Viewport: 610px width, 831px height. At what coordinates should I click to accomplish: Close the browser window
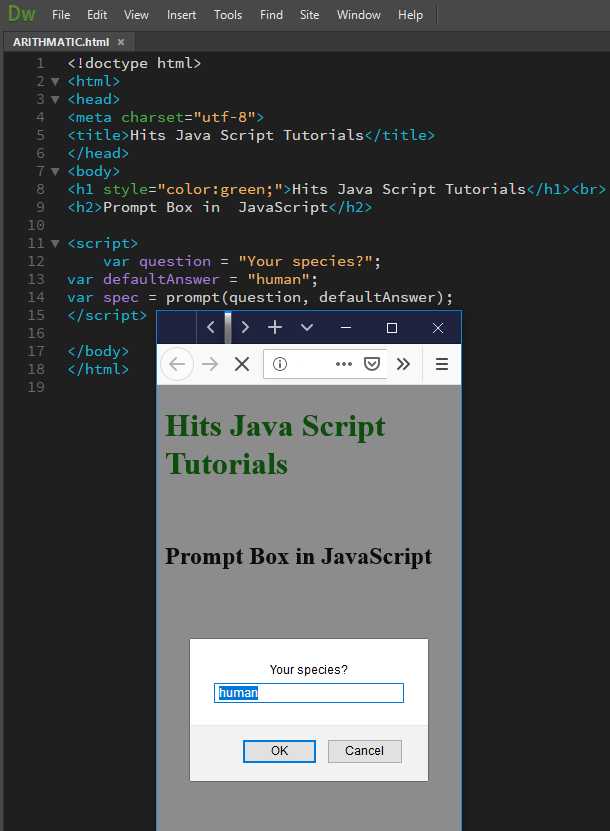438,328
